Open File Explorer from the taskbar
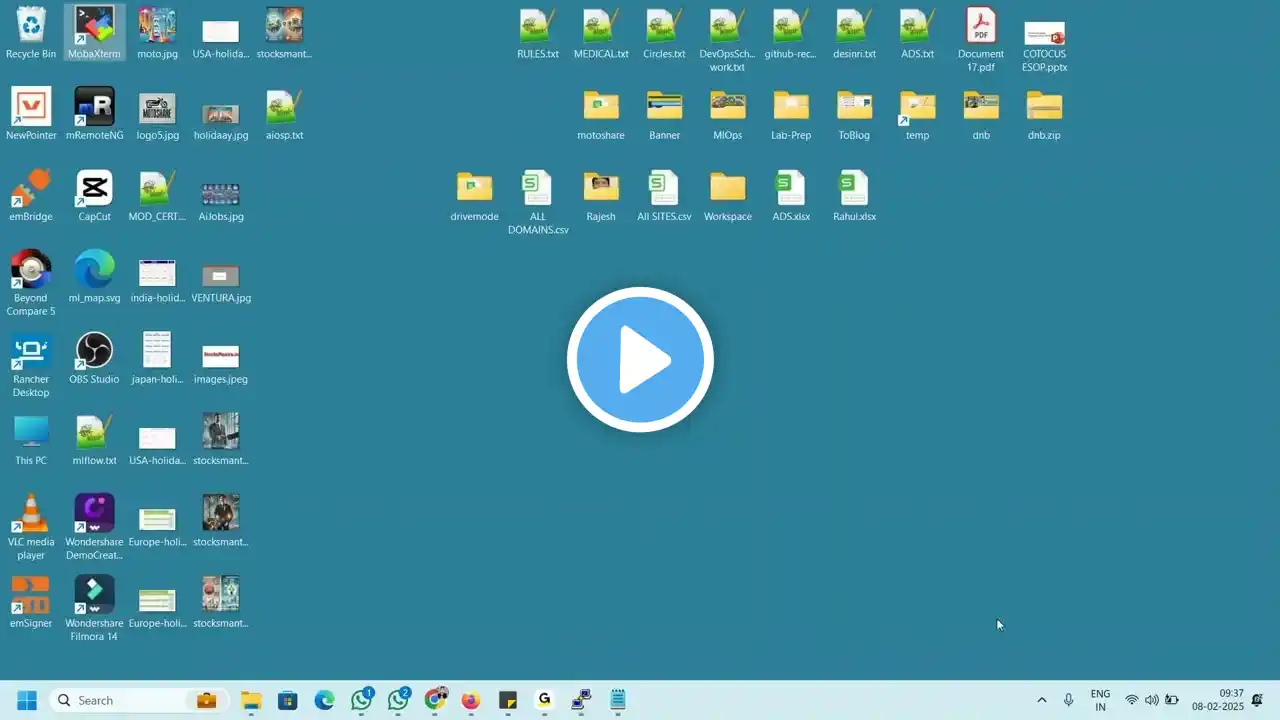This screenshot has width=1280, height=720. (251, 700)
